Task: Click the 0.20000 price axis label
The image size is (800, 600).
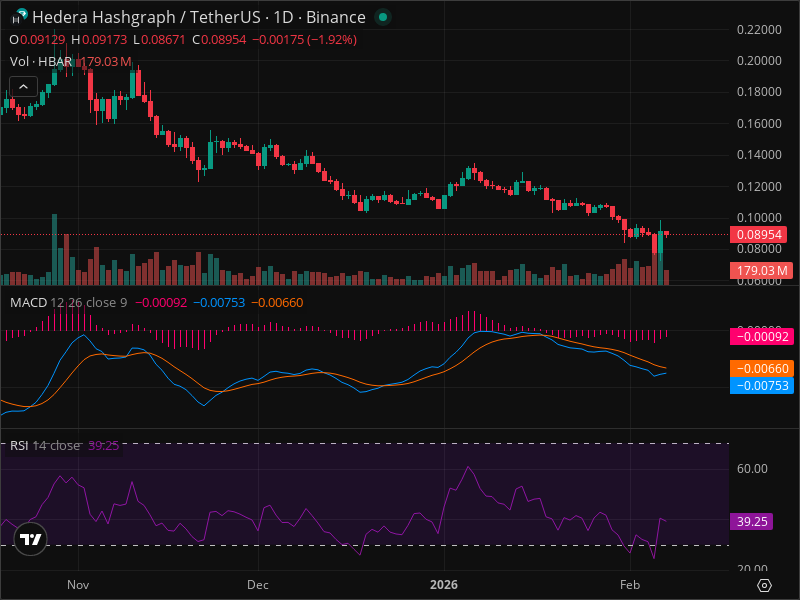Action: tap(759, 61)
